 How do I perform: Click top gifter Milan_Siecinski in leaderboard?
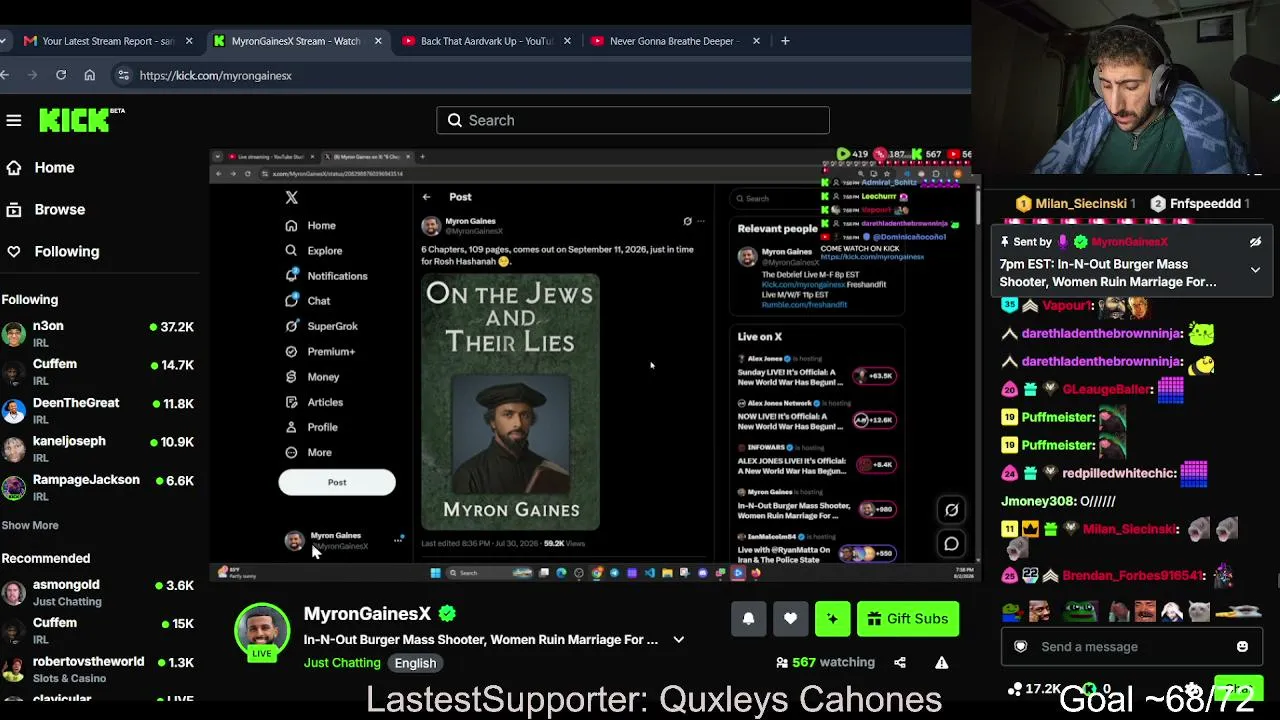1076,204
